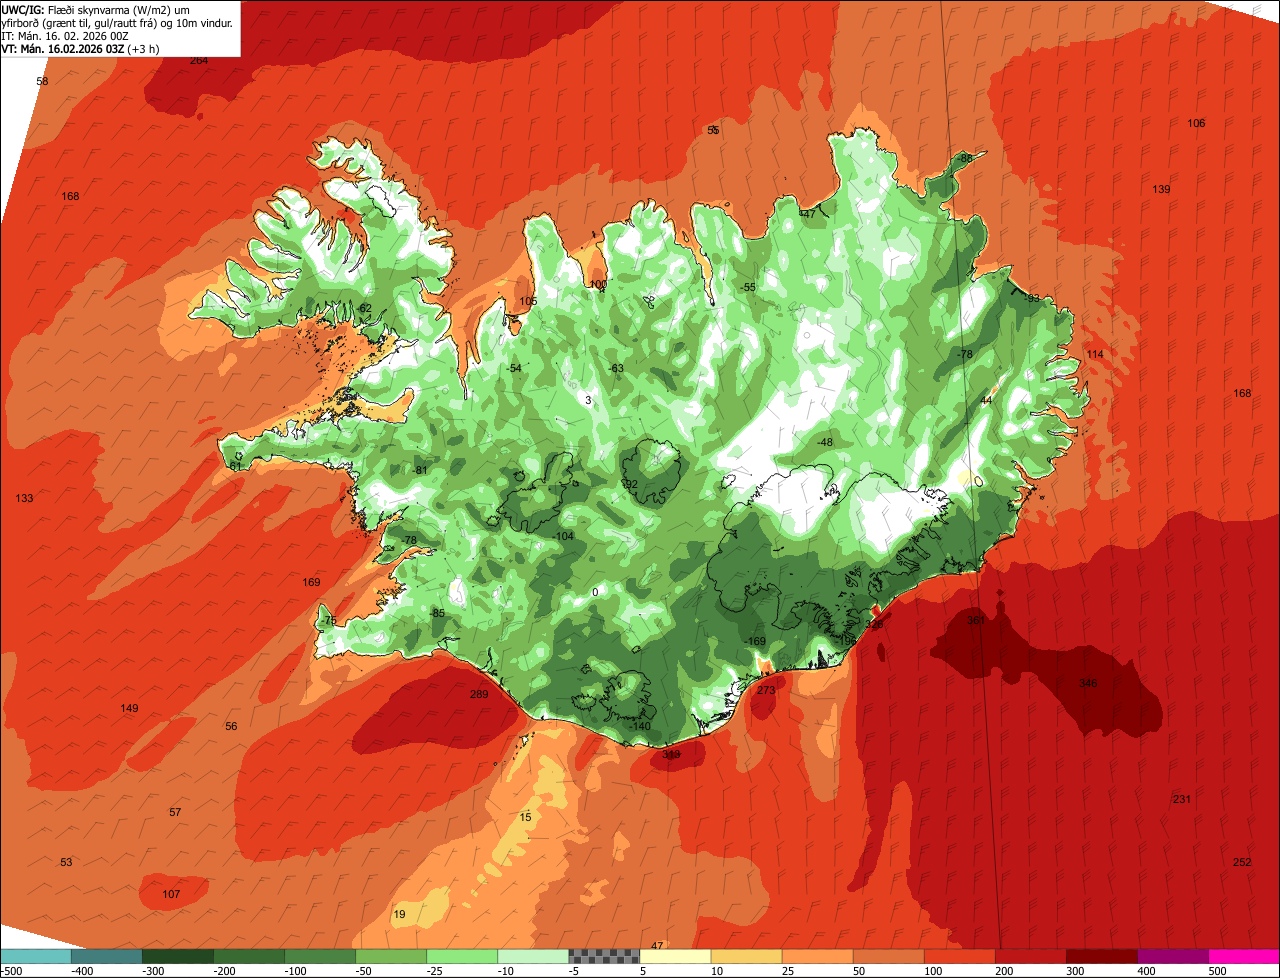Click the pale yellow legend swatch from 5 to 10
The width and height of the screenshot is (1280, 978).
pos(675,956)
